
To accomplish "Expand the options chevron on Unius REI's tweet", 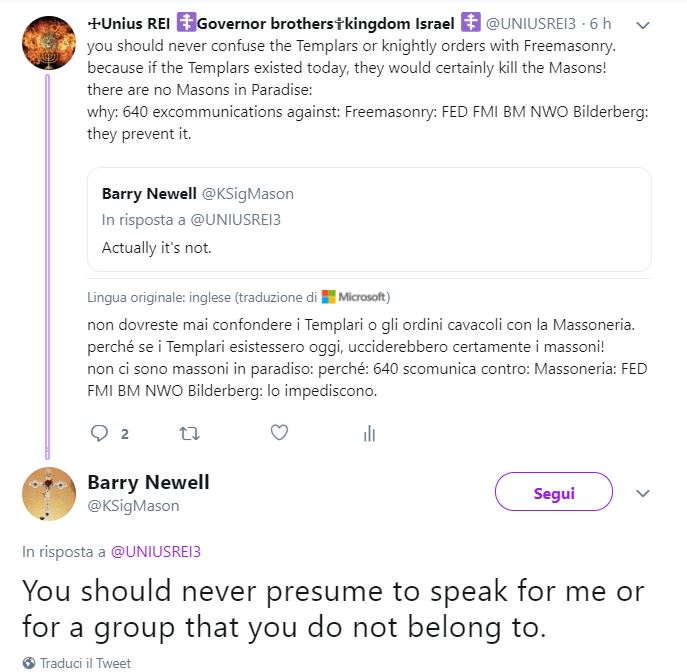I will click(643, 24).
